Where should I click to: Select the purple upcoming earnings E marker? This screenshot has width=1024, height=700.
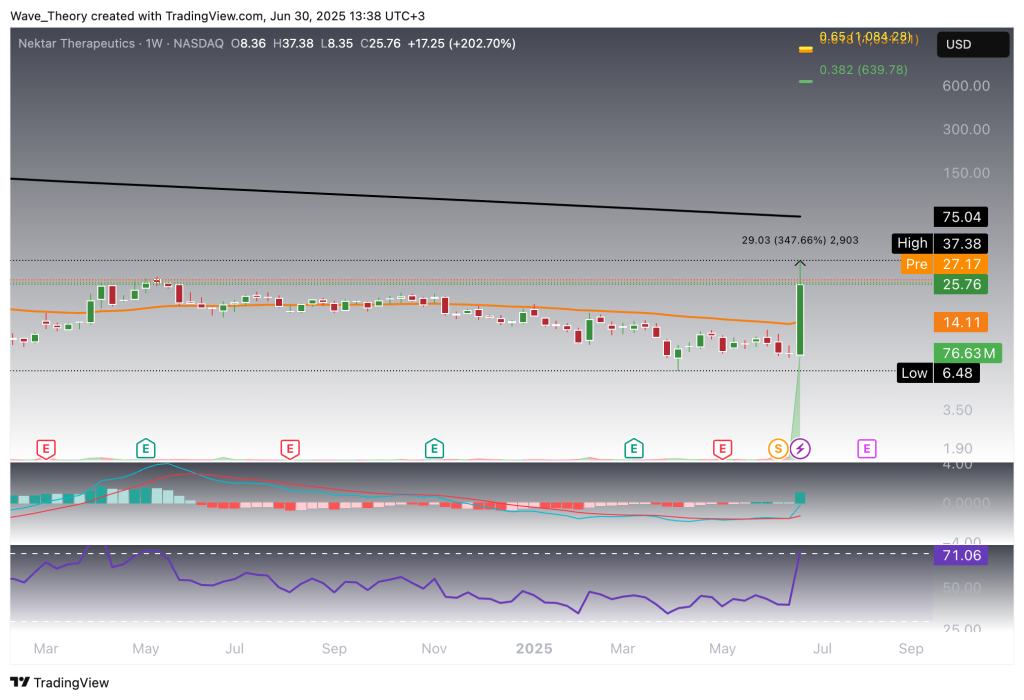tap(867, 449)
